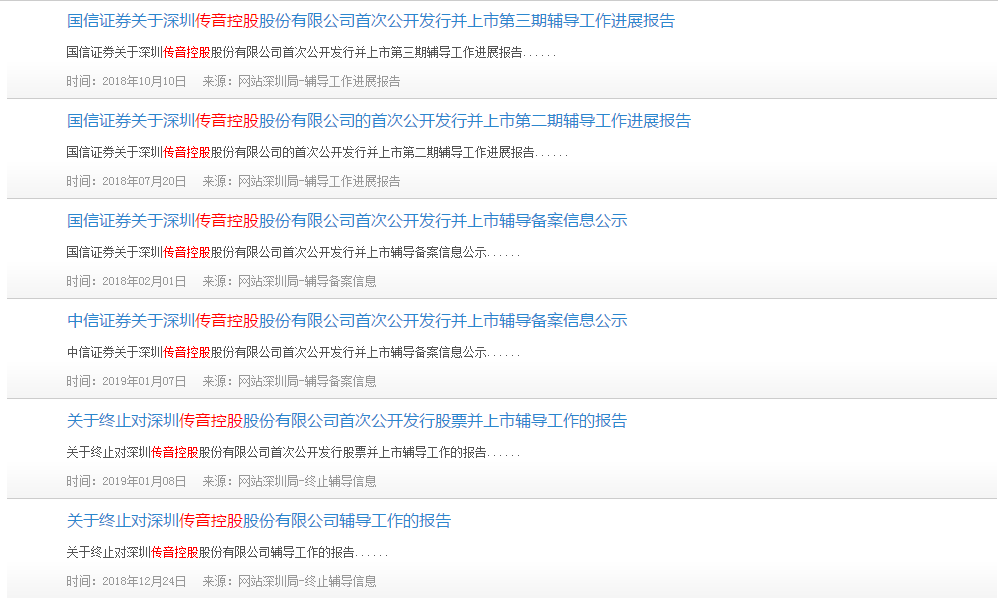Click summary text of 第三期辅导工作进展报告
This screenshot has height=598, width=998.
coord(311,53)
